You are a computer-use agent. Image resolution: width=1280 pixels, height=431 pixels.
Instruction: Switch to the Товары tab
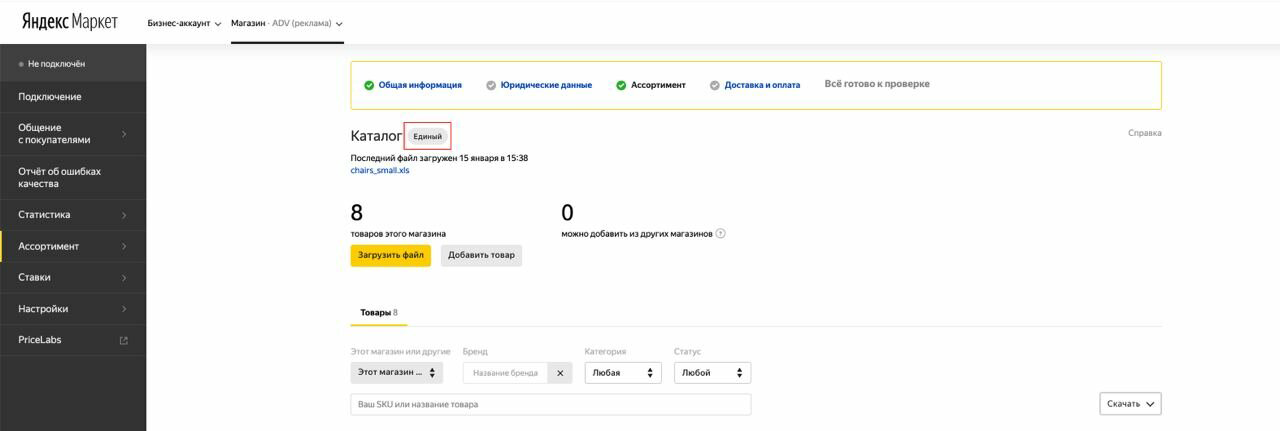[x=378, y=312]
